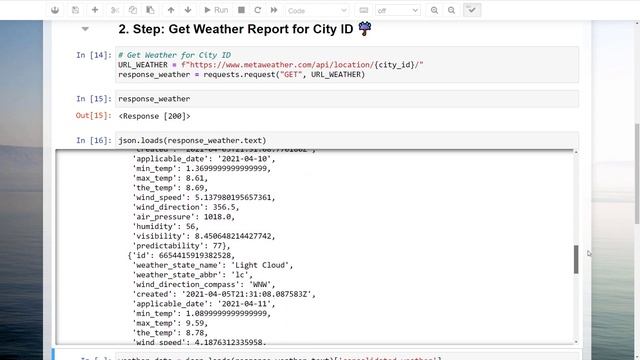The height and width of the screenshot is (360, 640).
Task: Click the In [16] prompt label
Action: pyautogui.click(x=93, y=140)
